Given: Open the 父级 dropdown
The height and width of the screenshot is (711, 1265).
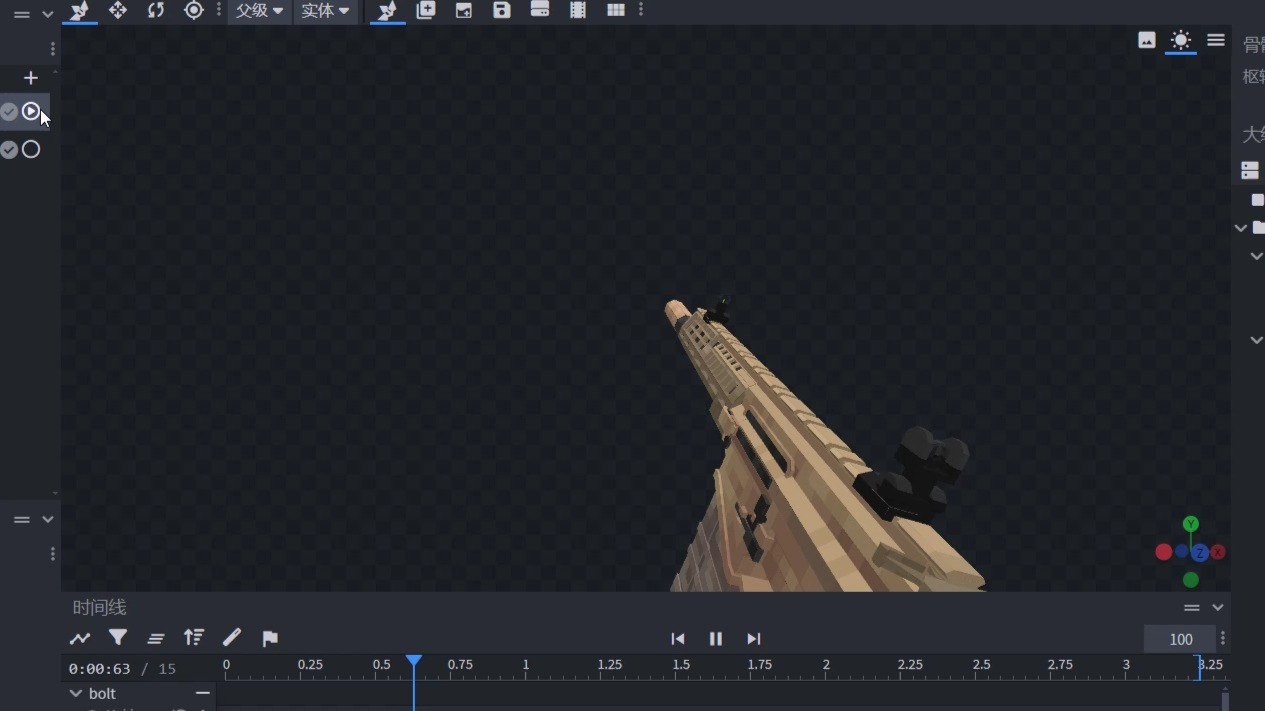Looking at the screenshot, I should click(x=259, y=10).
